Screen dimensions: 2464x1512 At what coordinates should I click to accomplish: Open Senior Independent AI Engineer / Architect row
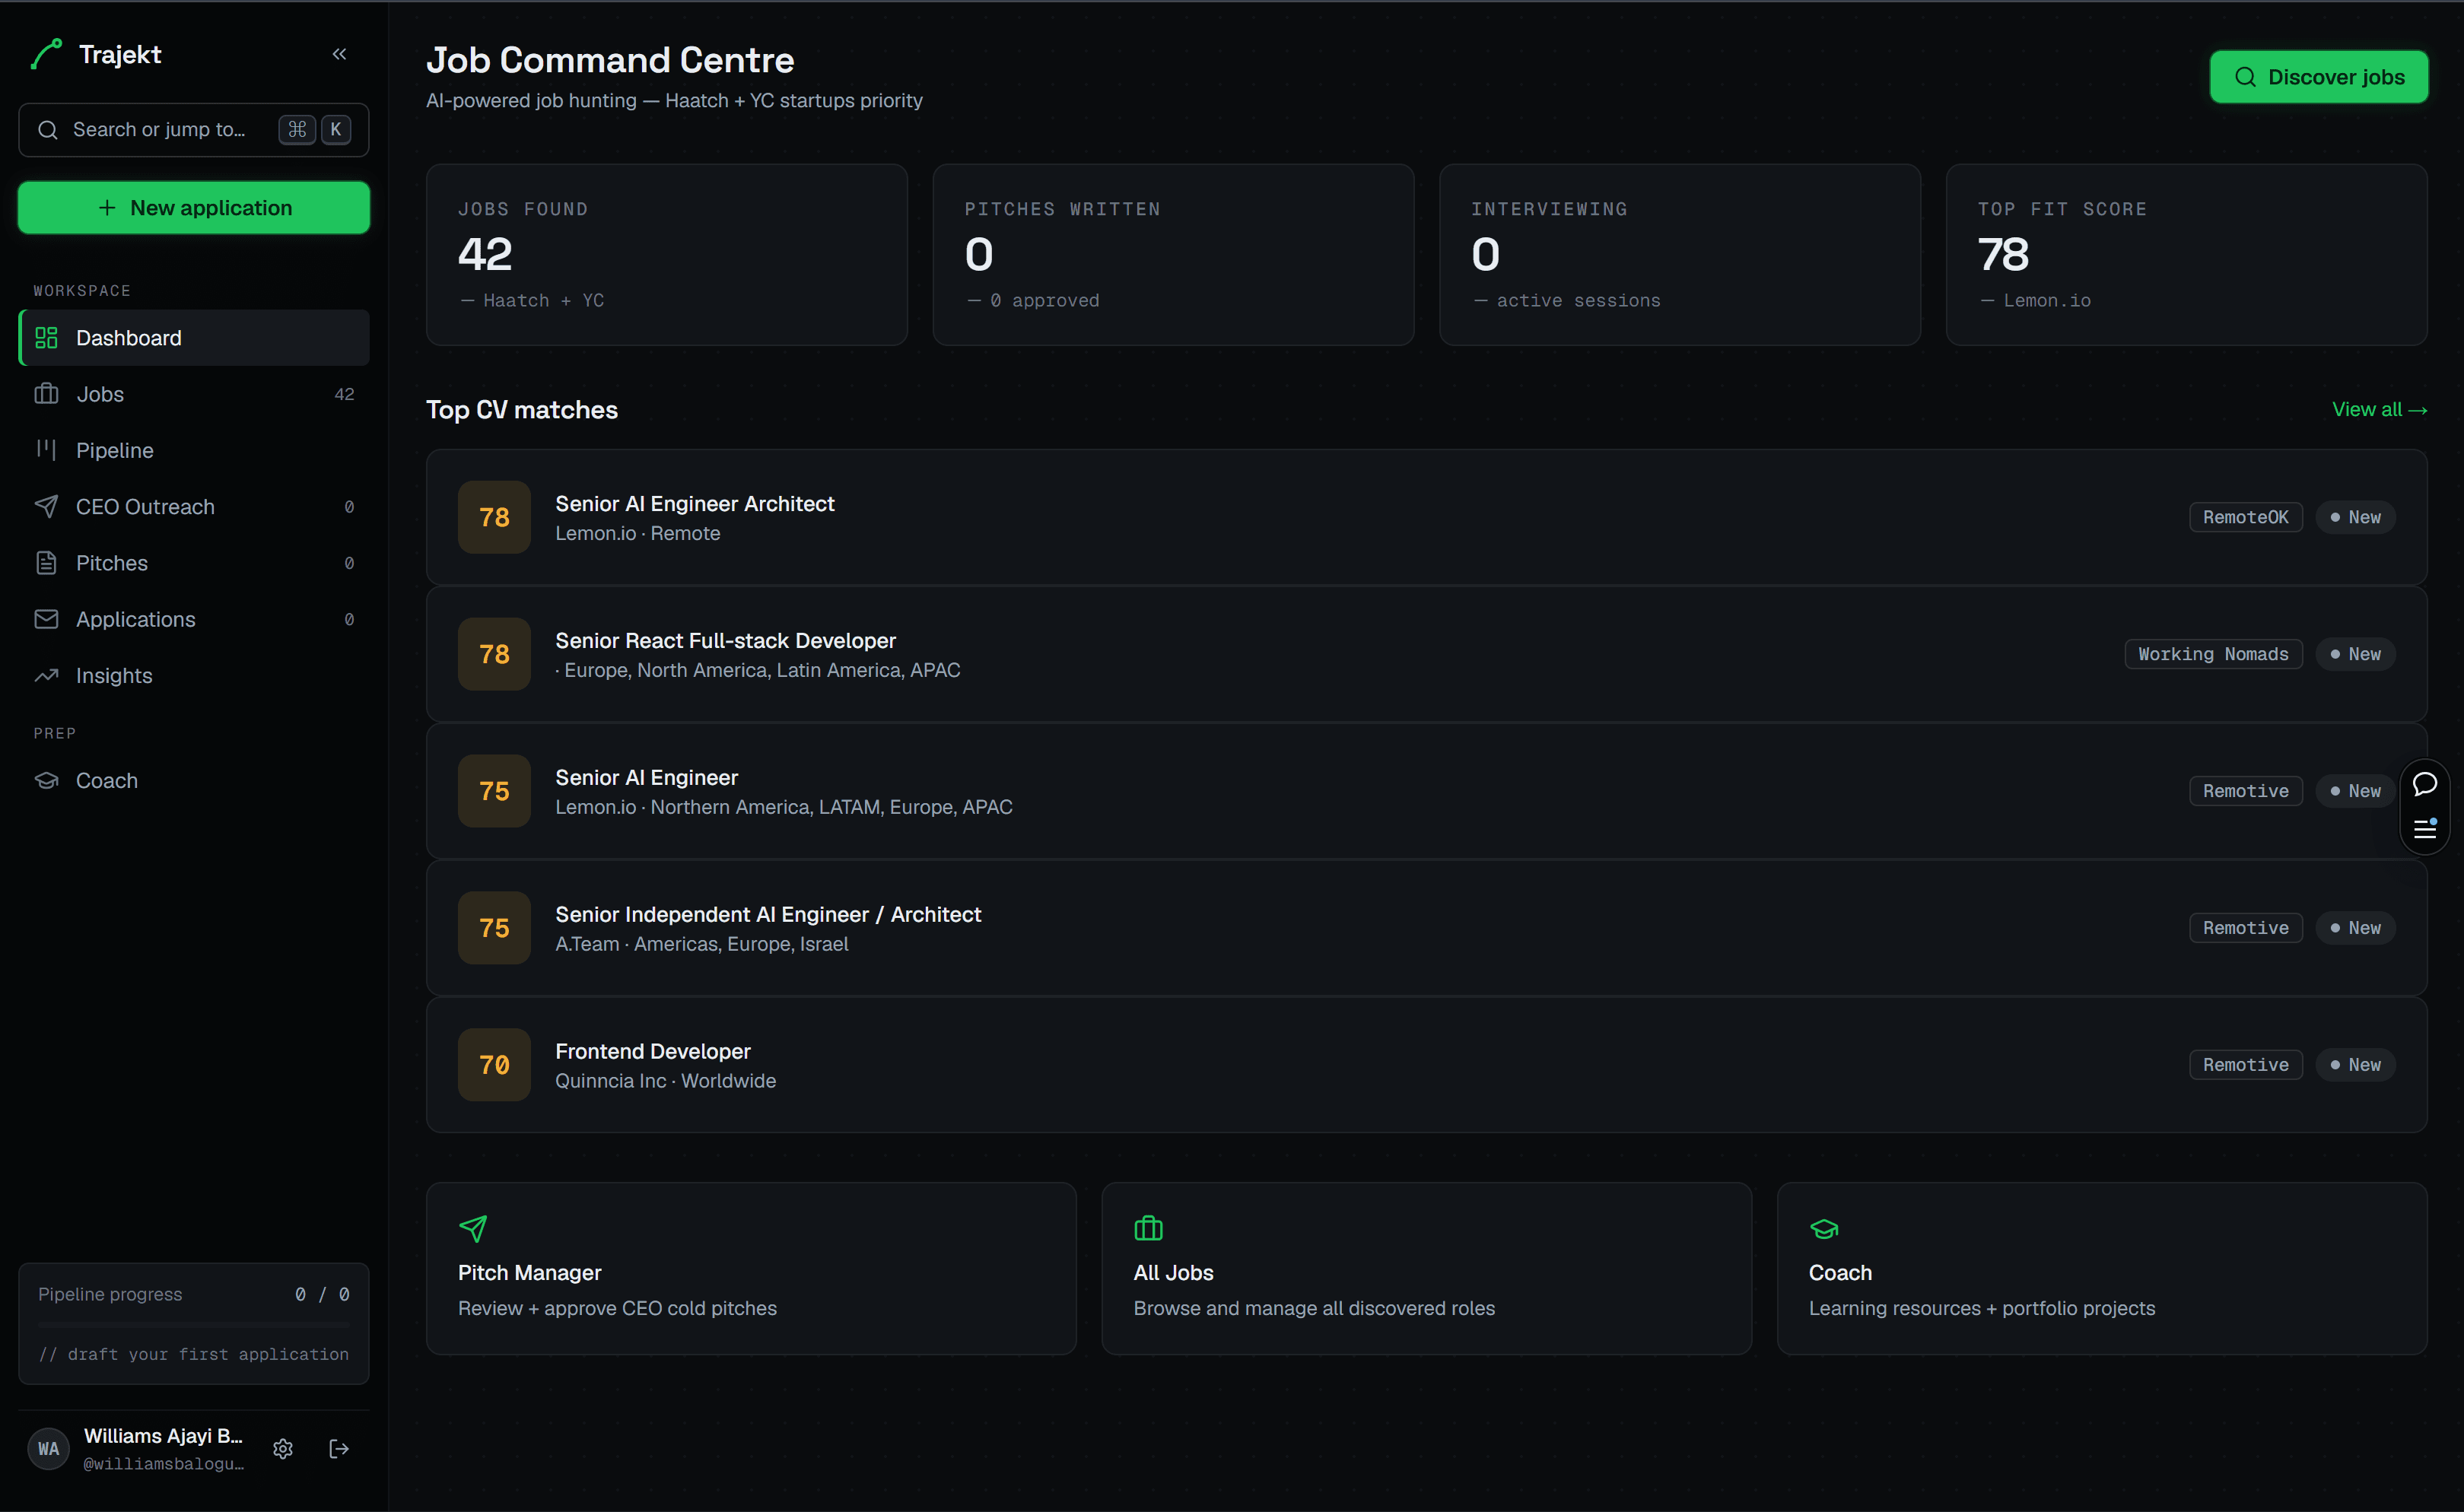(x=1426, y=928)
